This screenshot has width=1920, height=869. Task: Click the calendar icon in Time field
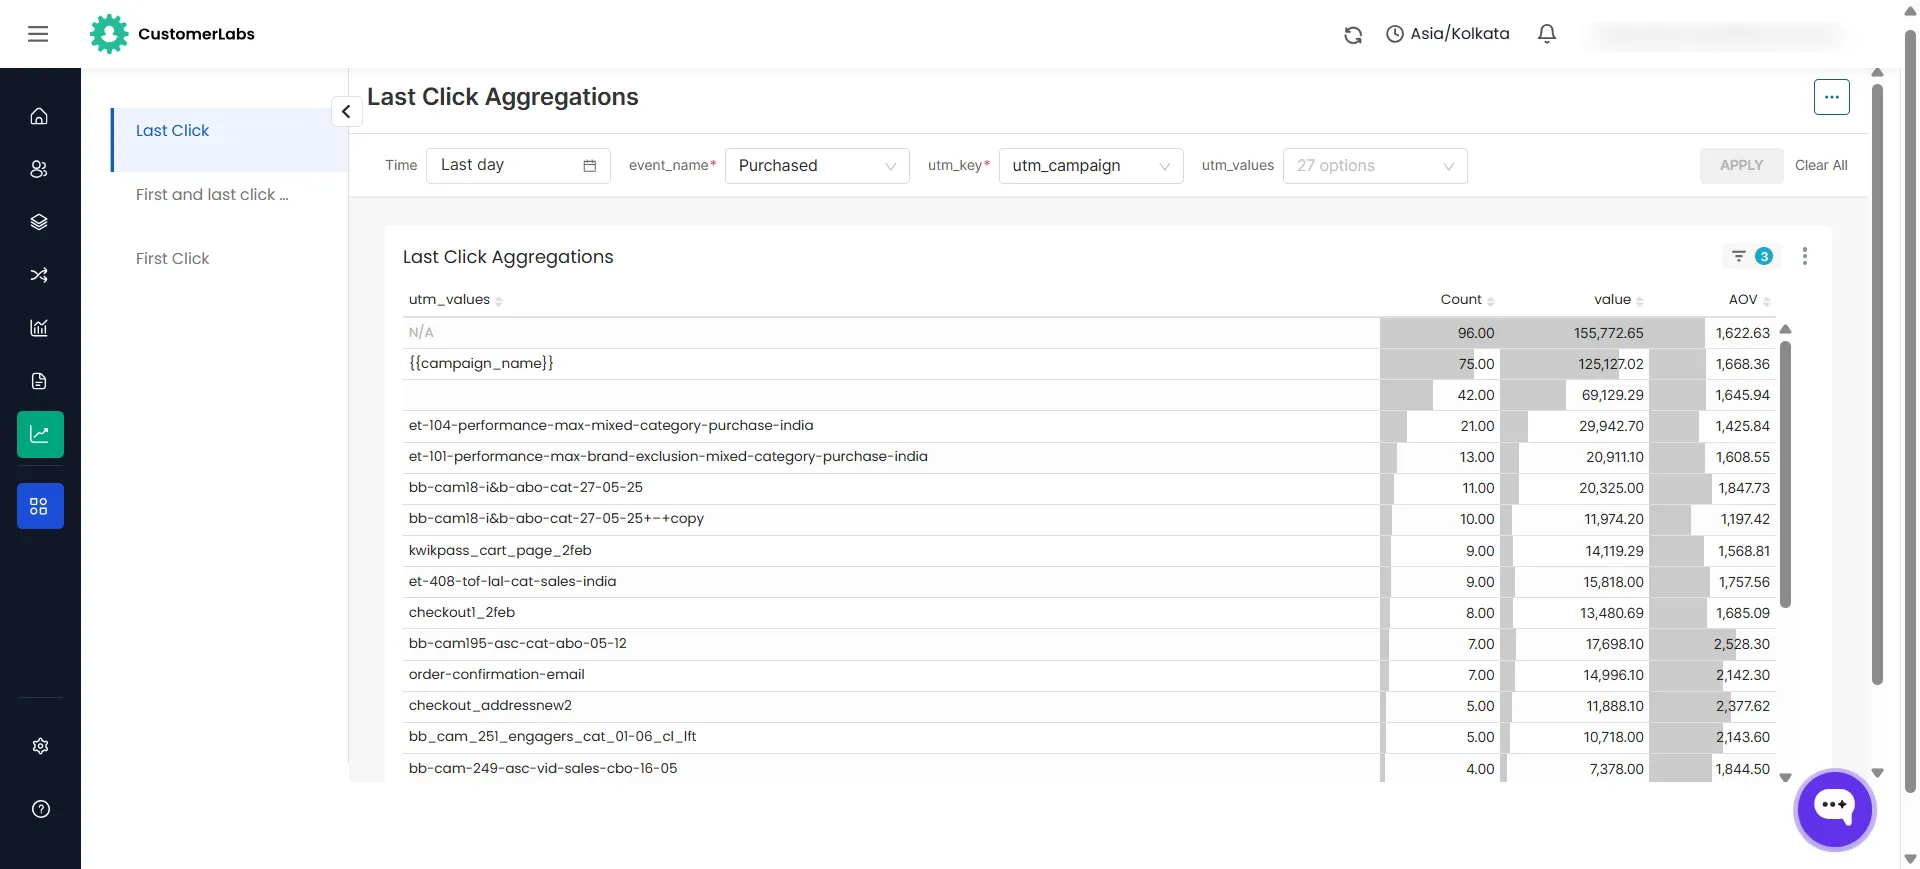590,166
